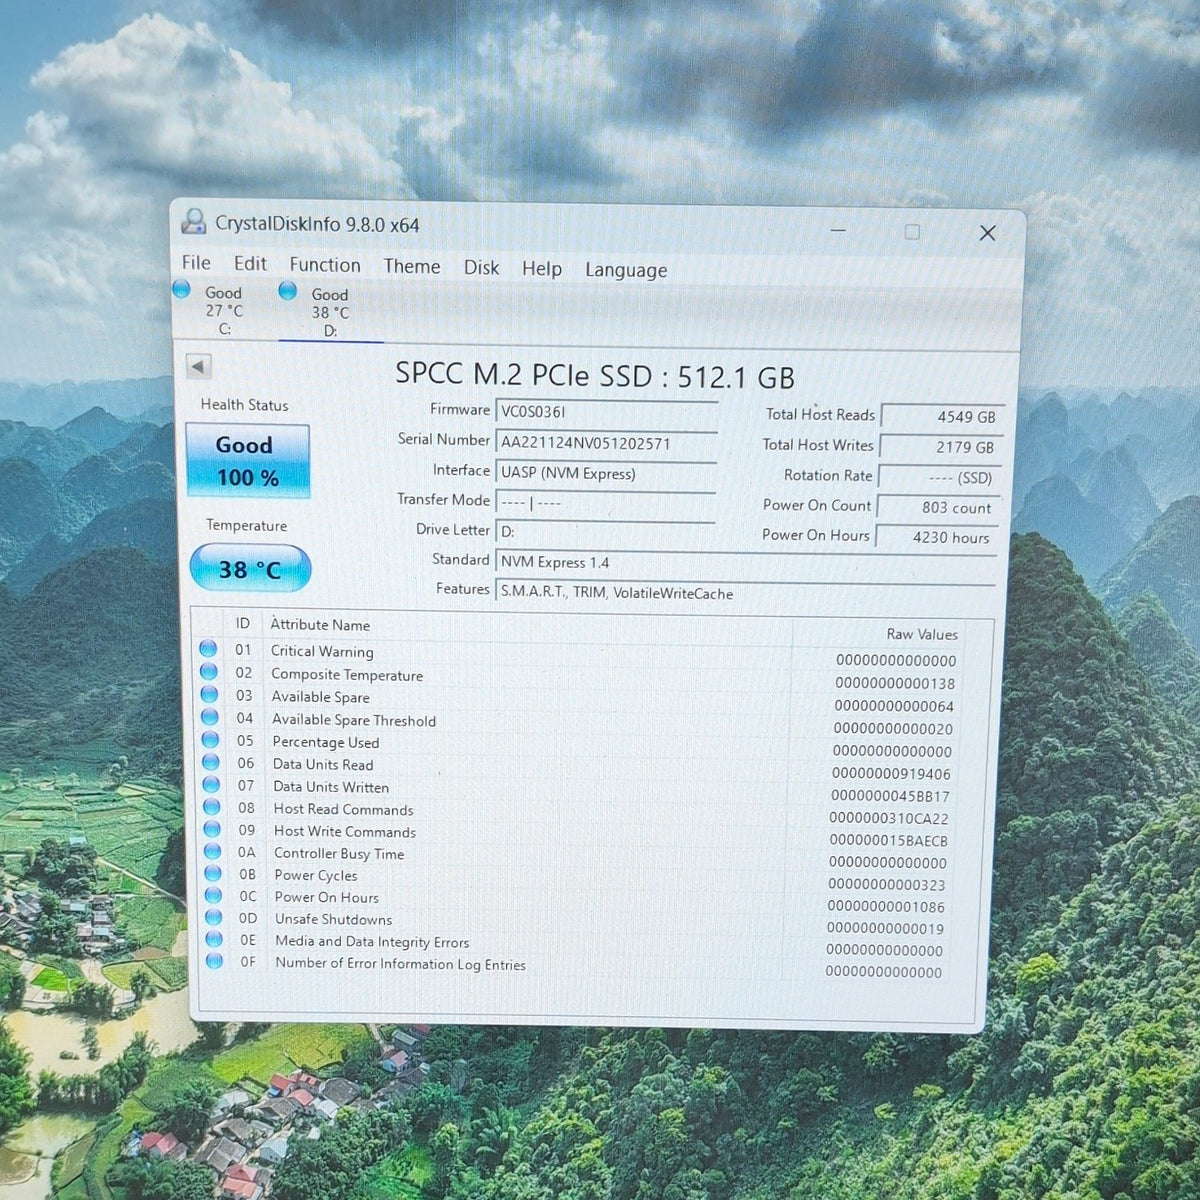Click the 38 °C temperature button
The image size is (1200, 1200).
(250, 569)
